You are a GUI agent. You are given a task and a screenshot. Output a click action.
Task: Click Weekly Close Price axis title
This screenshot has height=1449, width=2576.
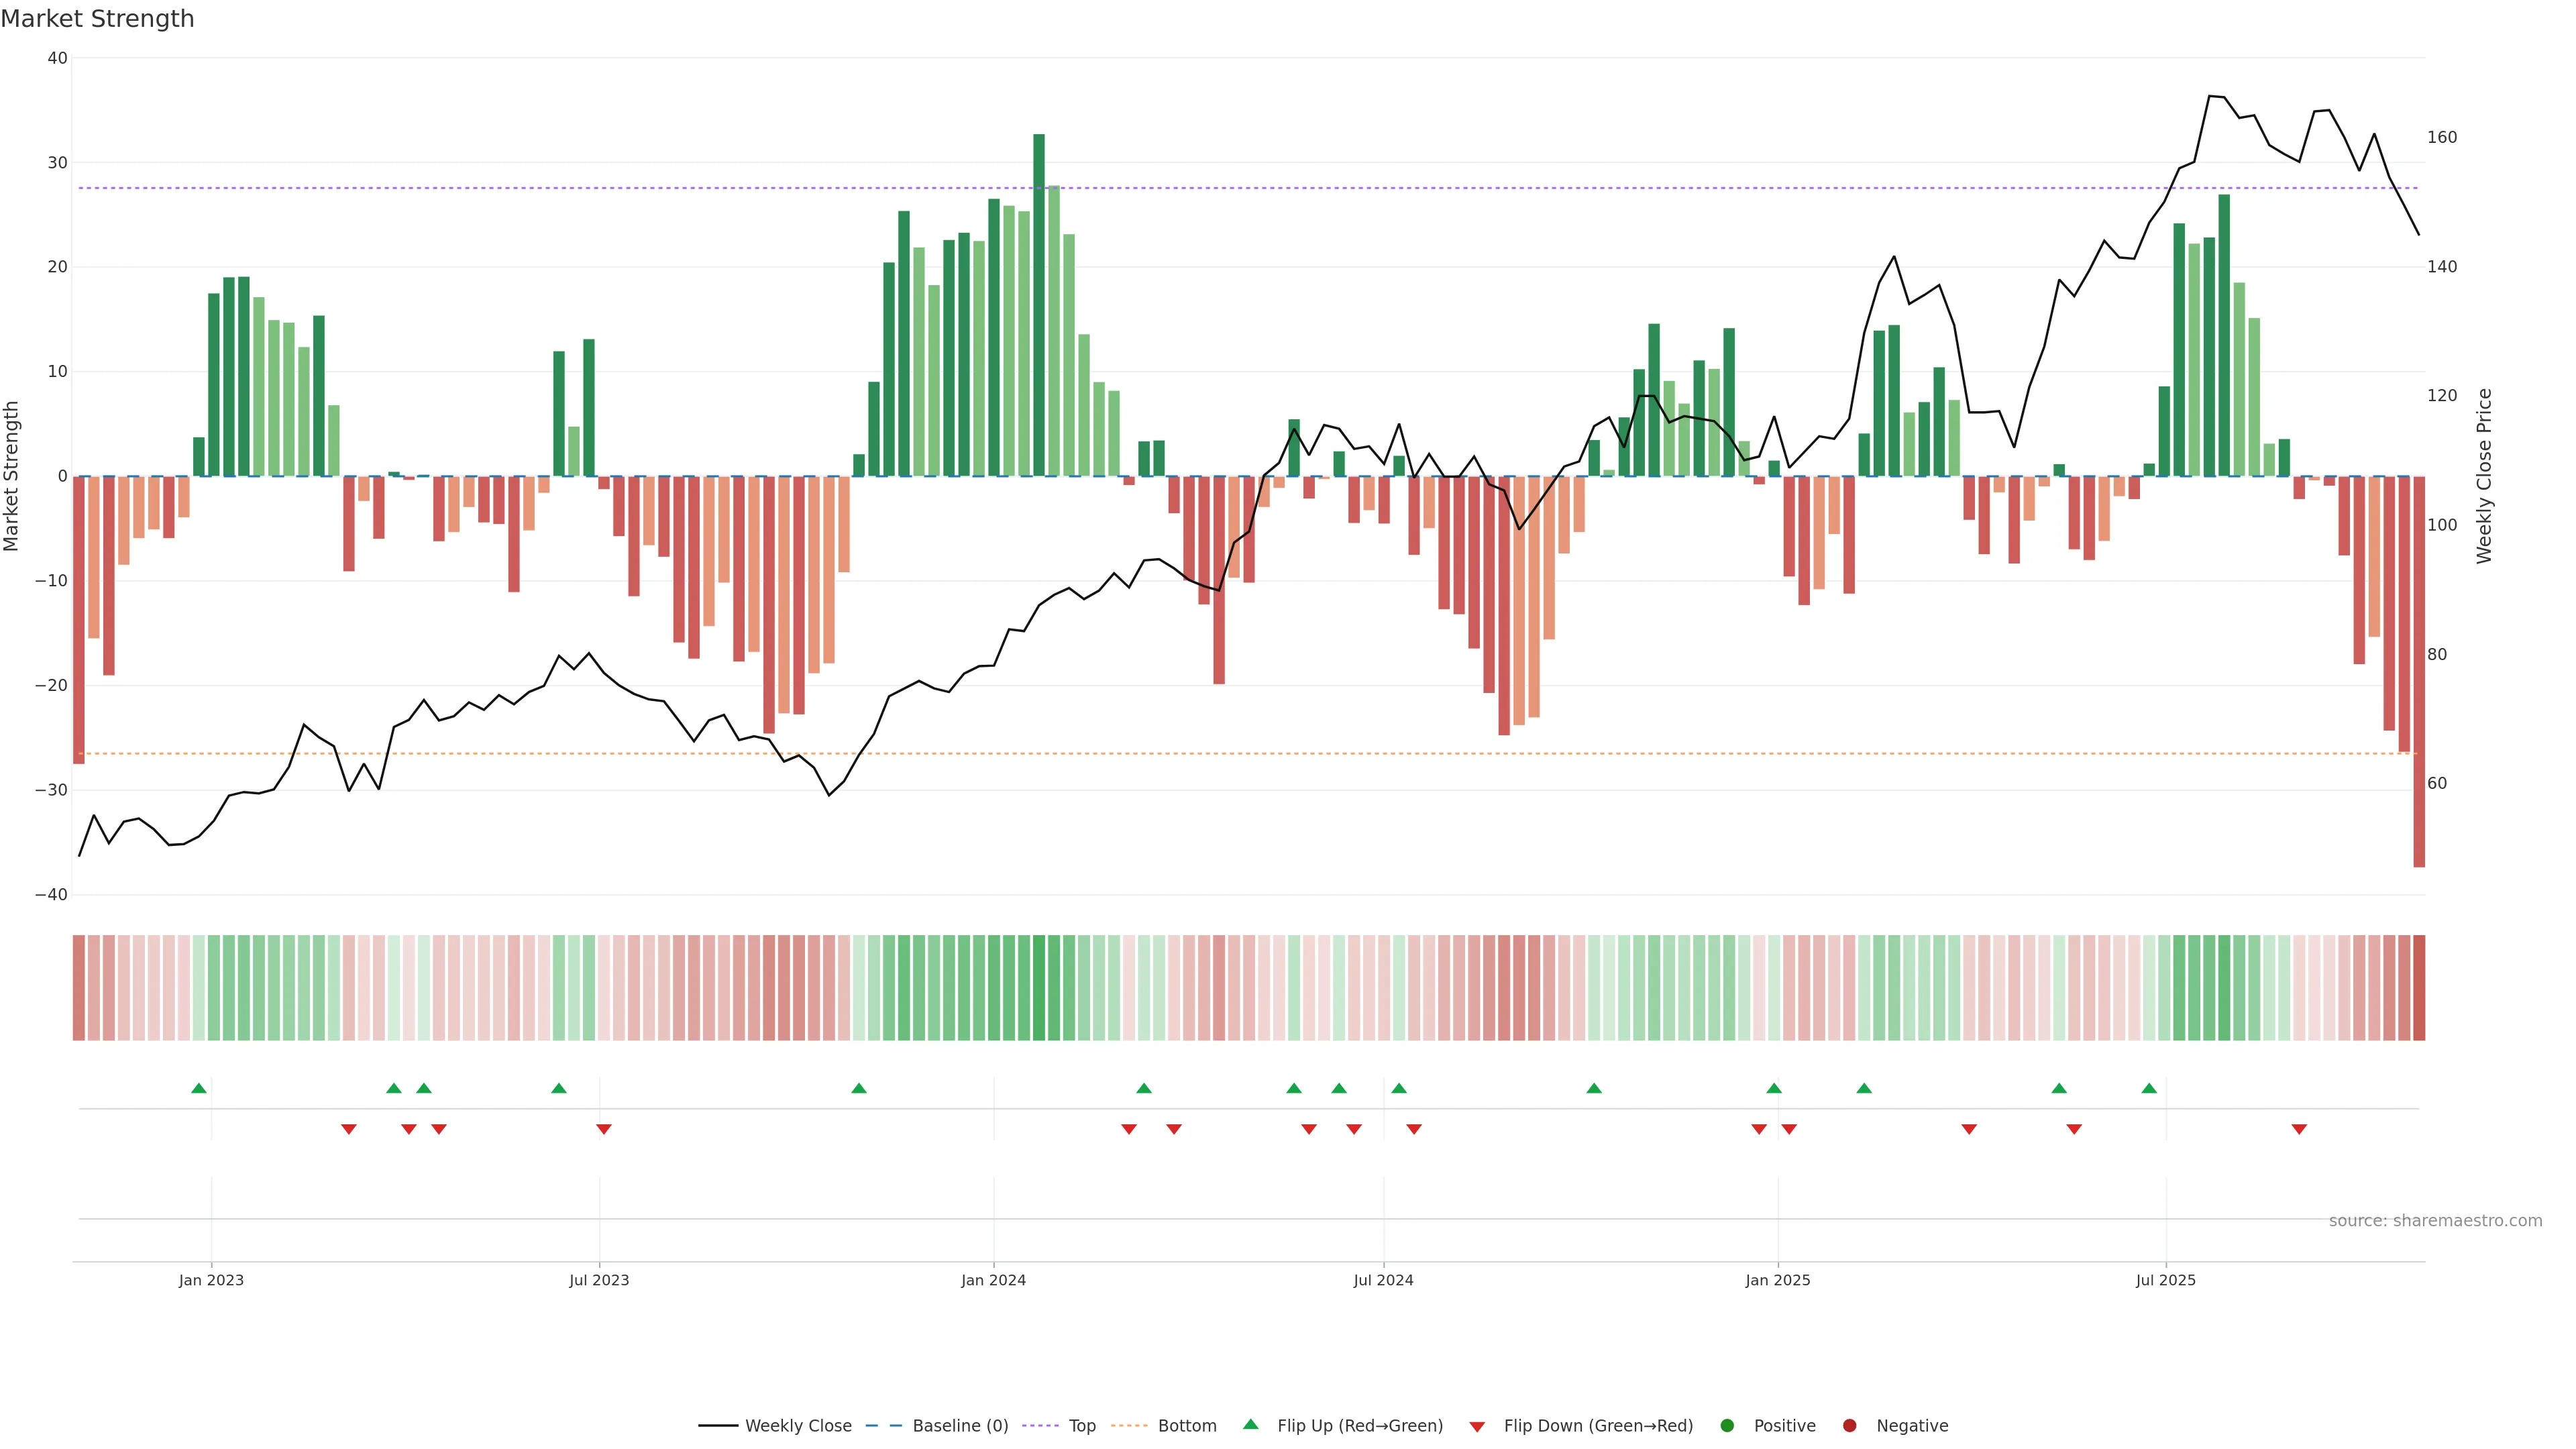pyautogui.click(x=2485, y=476)
